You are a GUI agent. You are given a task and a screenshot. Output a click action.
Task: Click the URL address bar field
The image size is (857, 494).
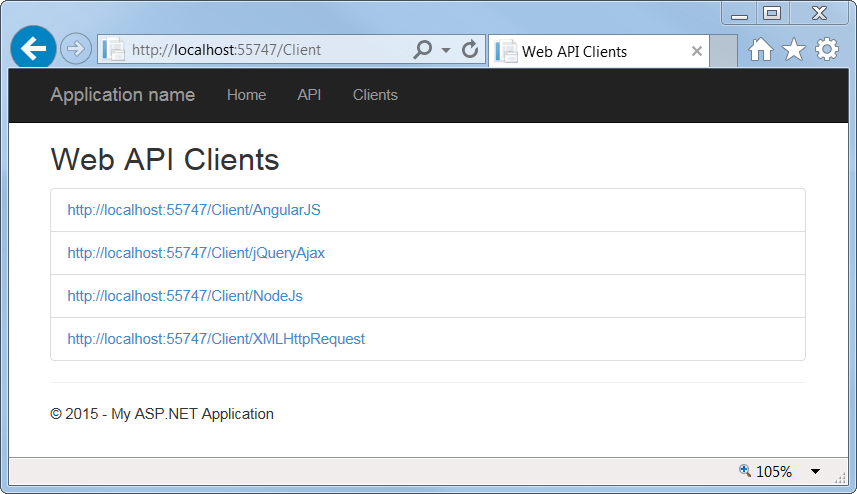pos(268,50)
